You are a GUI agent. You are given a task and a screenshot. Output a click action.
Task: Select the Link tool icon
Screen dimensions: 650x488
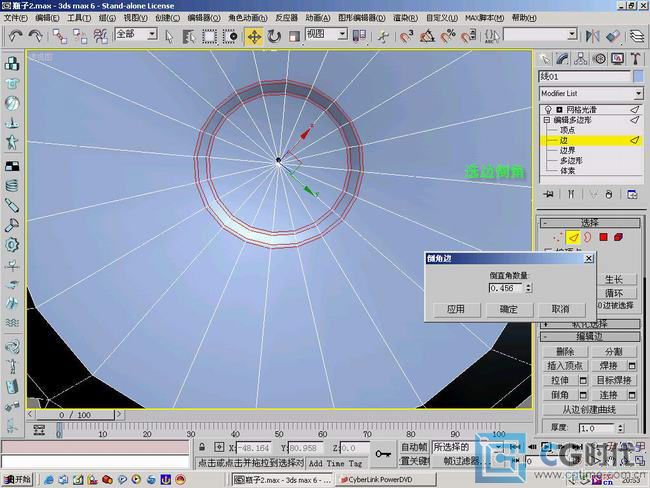pyautogui.click(x=59, y=36)
